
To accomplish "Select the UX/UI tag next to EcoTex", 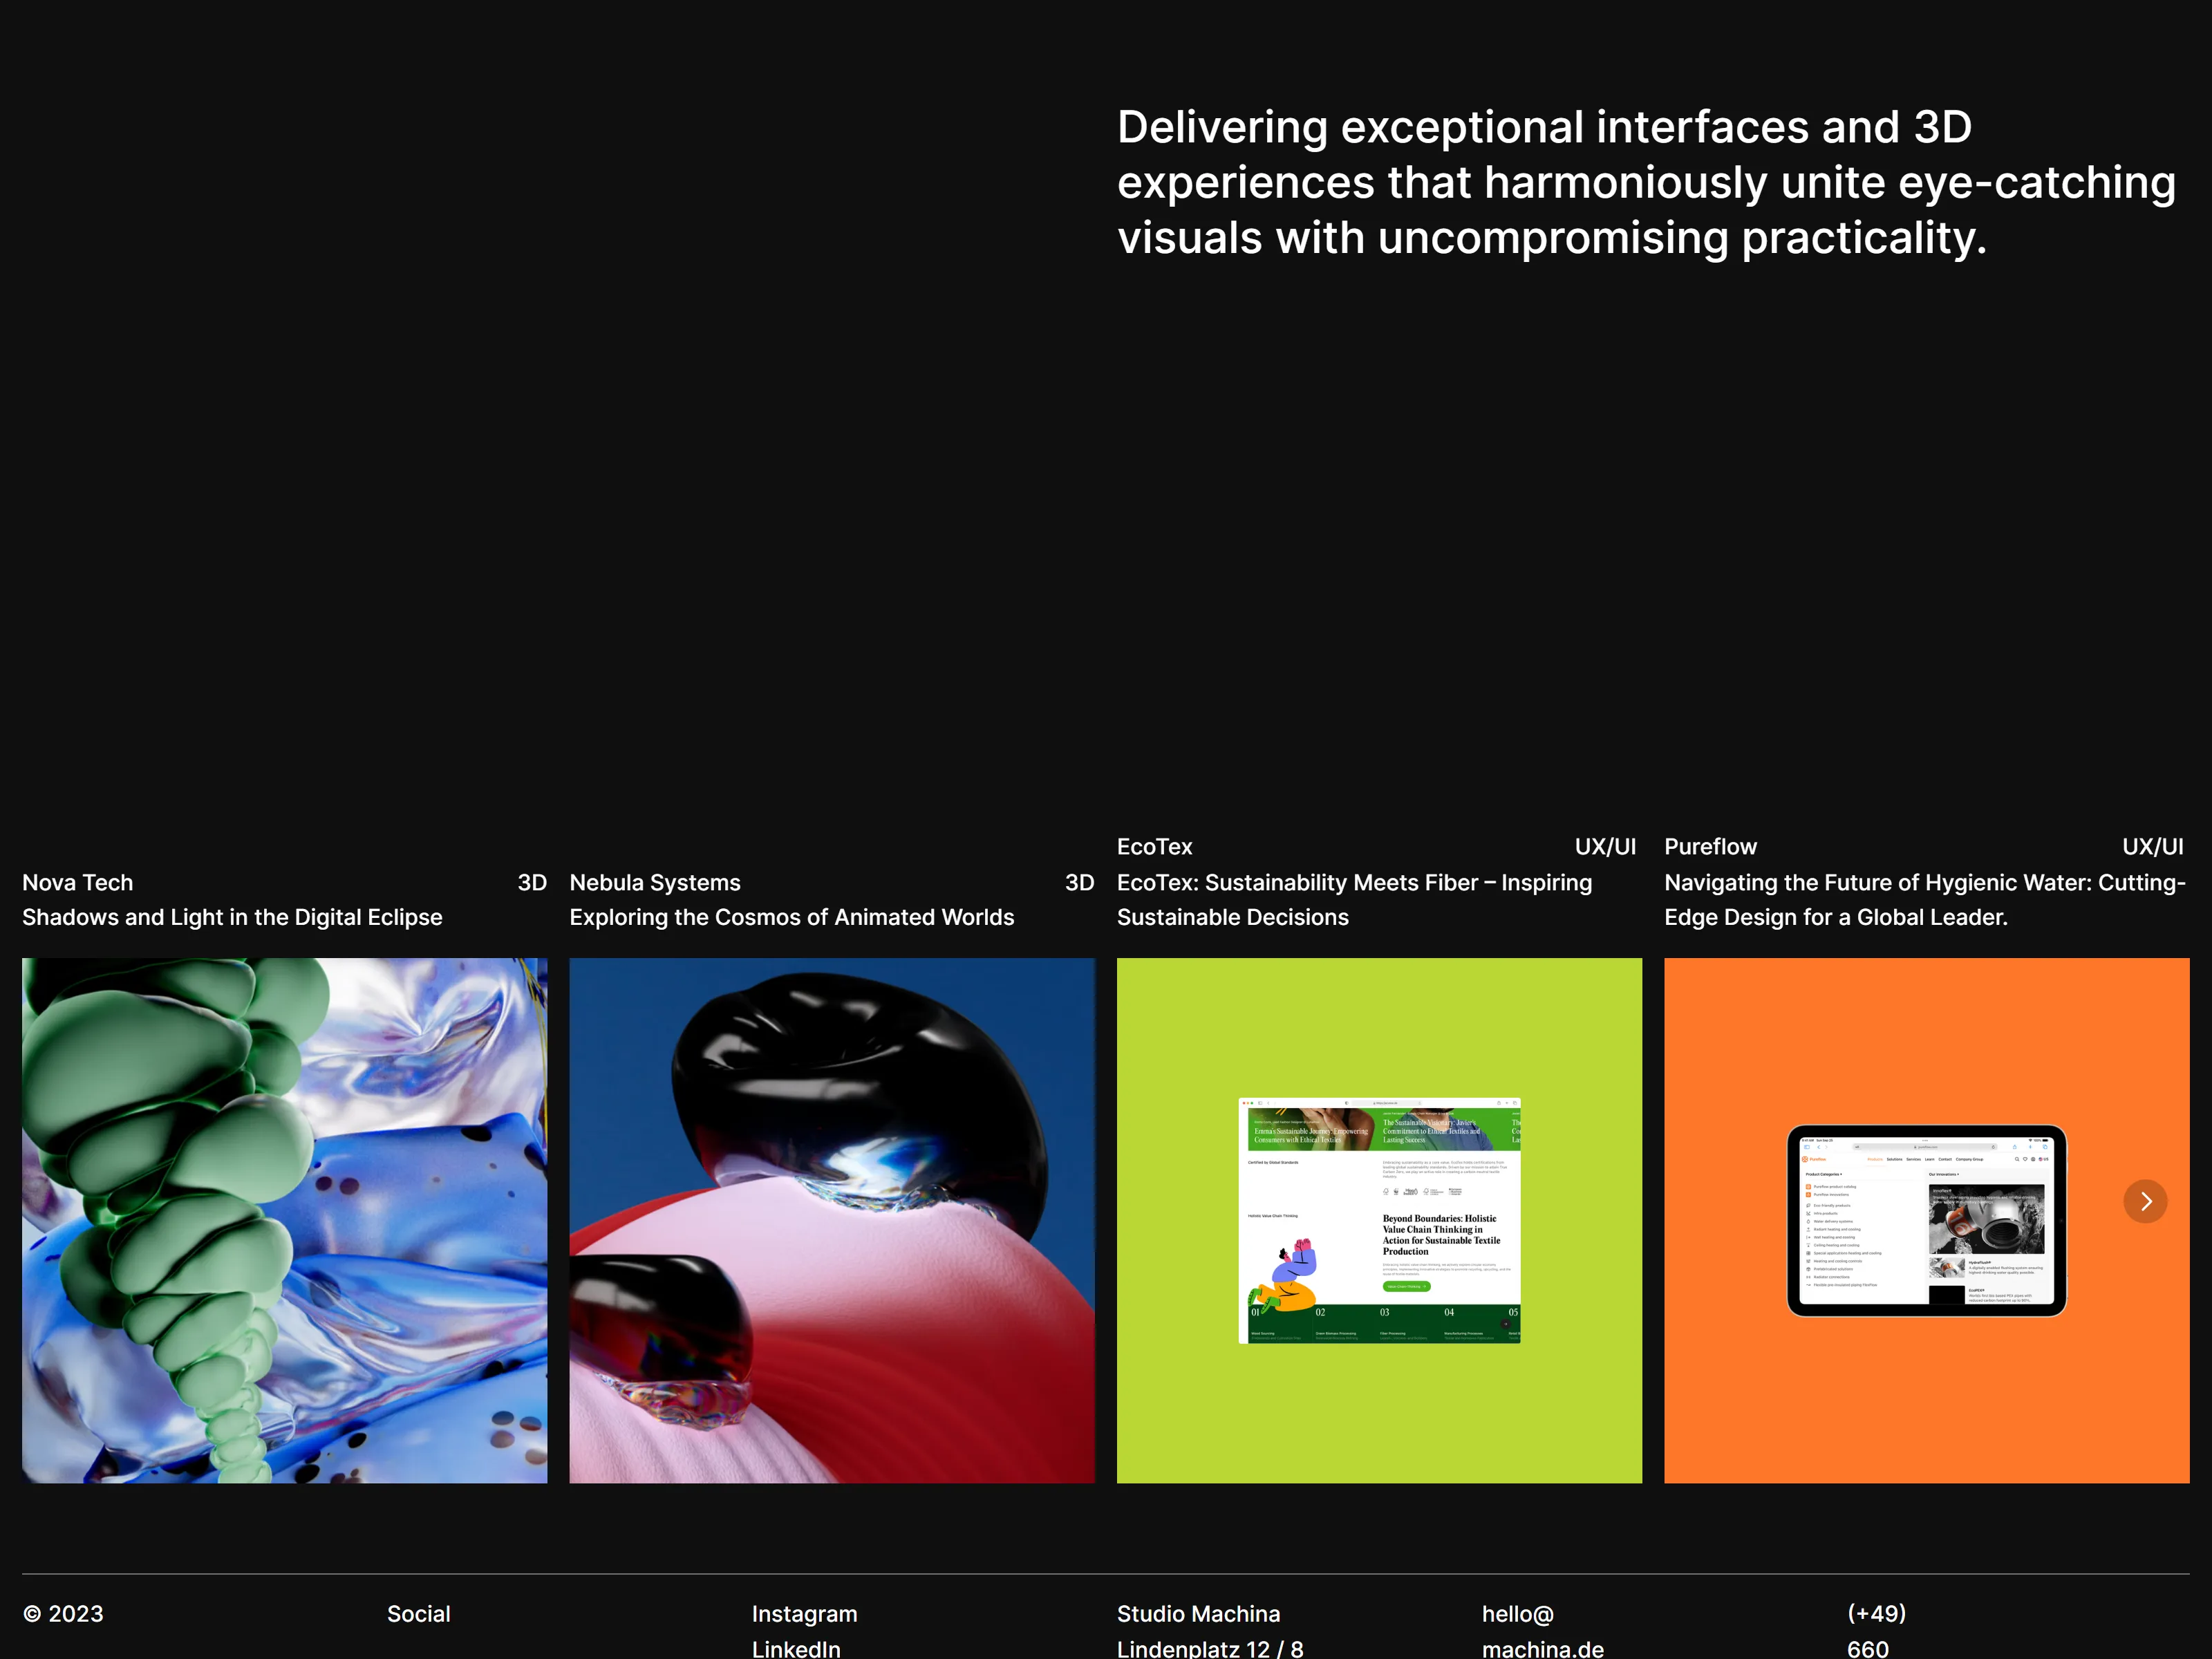I will pyautogui.click(x=1605, y=846).
